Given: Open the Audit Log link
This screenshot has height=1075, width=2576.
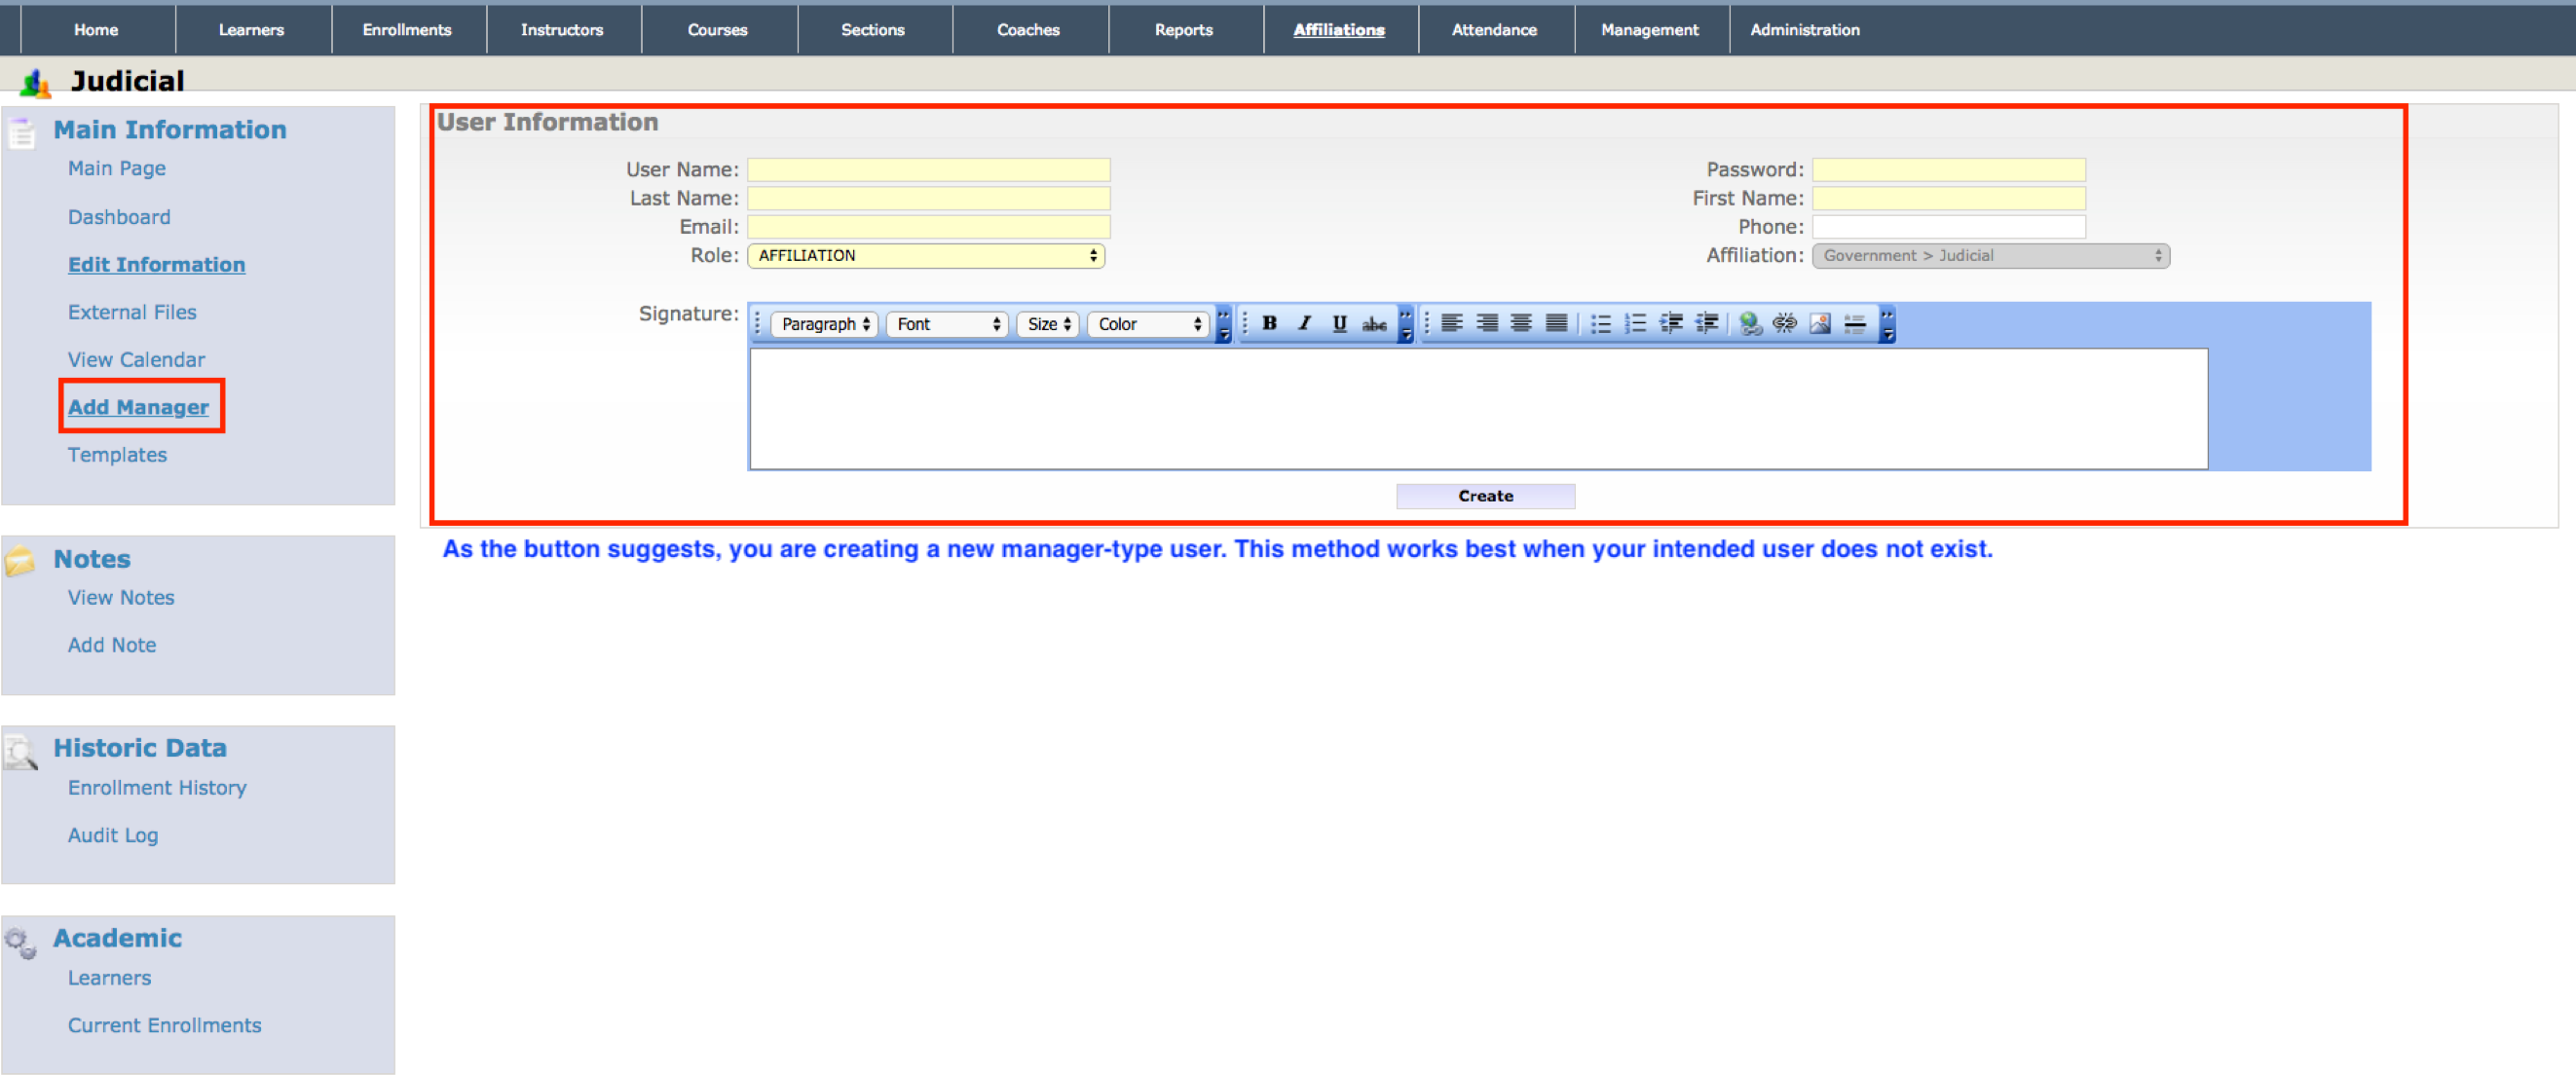Looking at the screenshot, I should [x=112, y=835].
